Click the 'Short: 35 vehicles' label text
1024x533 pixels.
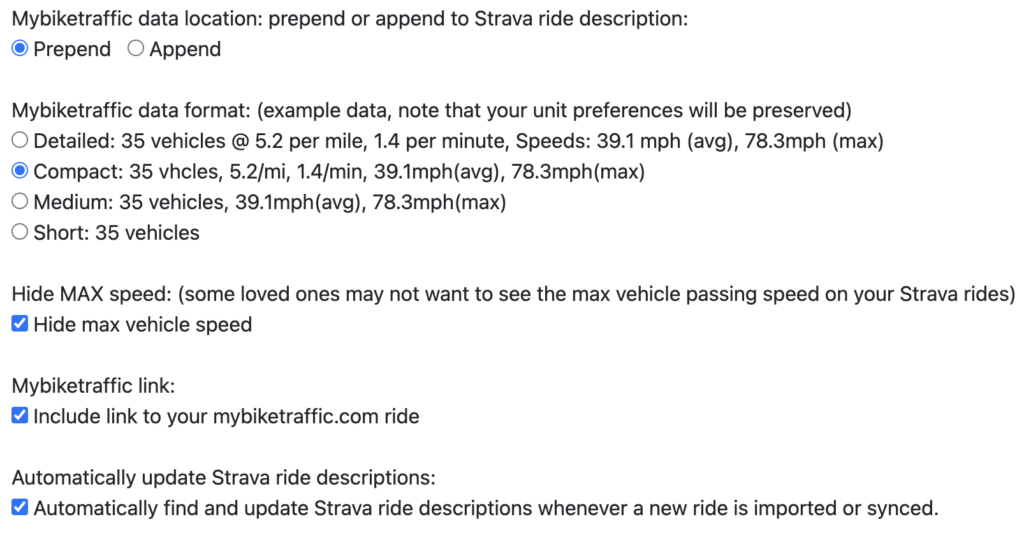tap(116, 233)
